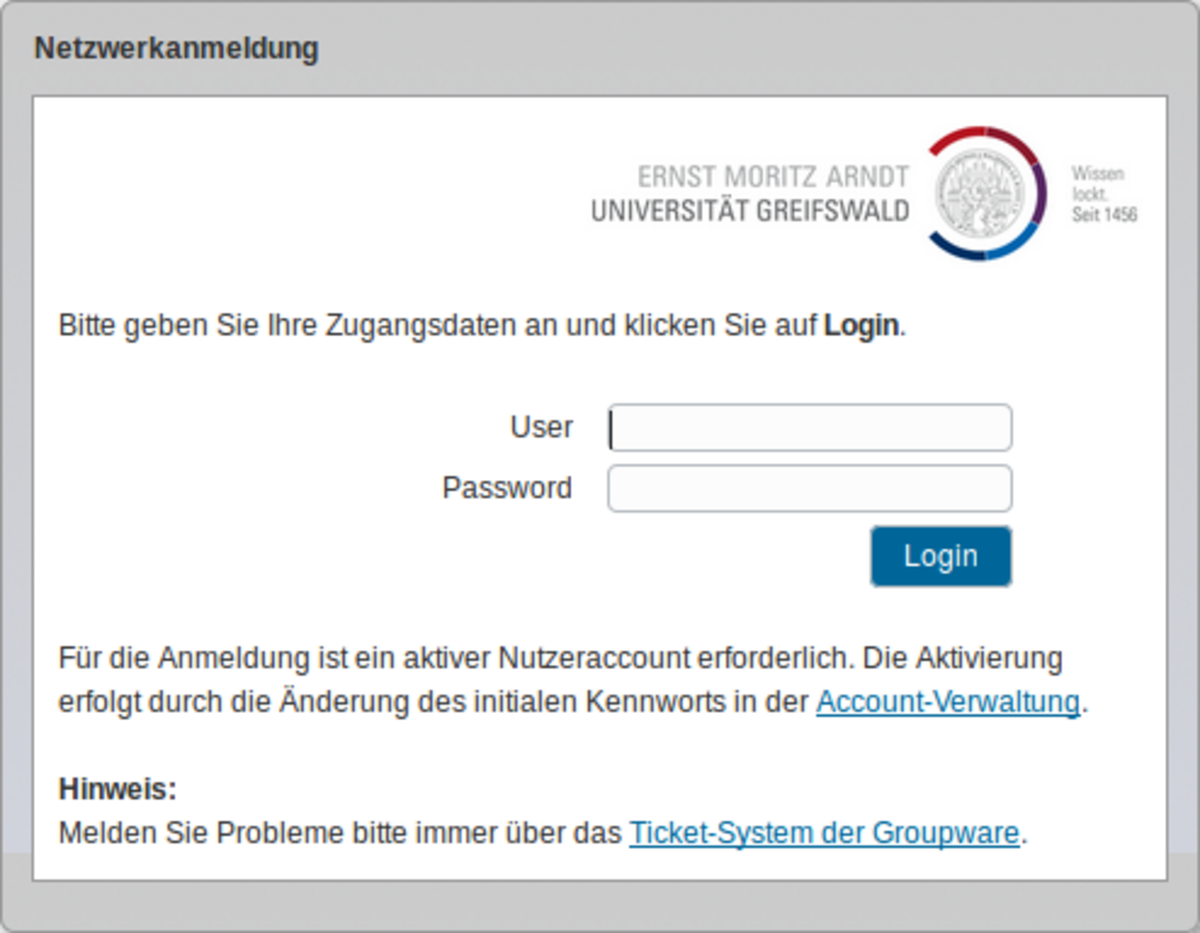The image size is (1200, 933).
Task: Click the purple arc of the logo ring
Action: tap(1039, 193)
